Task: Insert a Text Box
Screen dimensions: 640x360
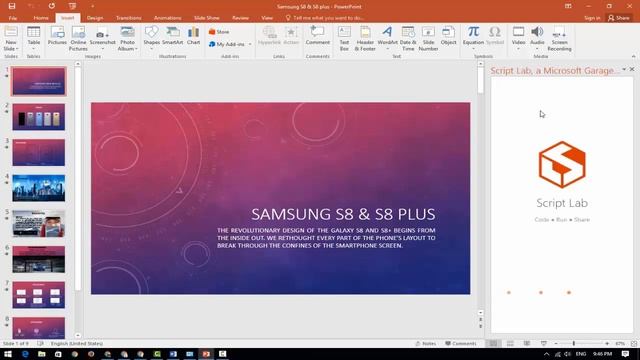Action: pos(344,38)
